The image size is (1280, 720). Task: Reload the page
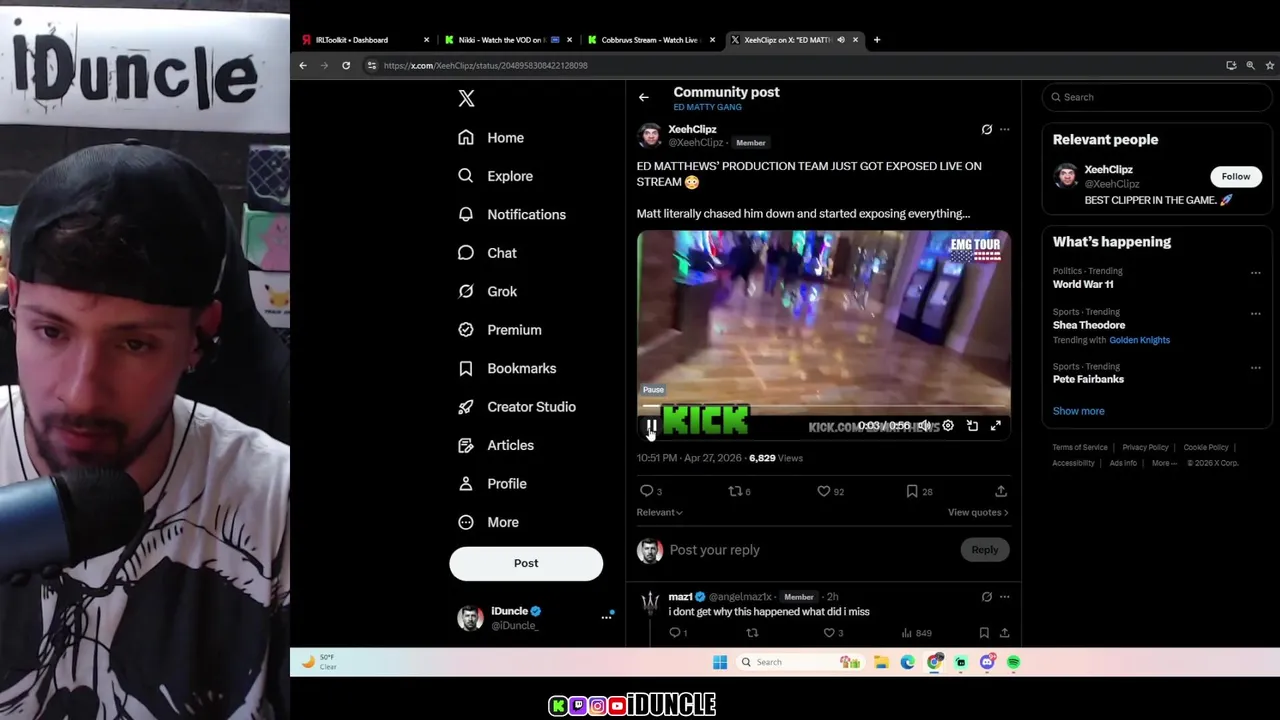(x=346, y=66)
